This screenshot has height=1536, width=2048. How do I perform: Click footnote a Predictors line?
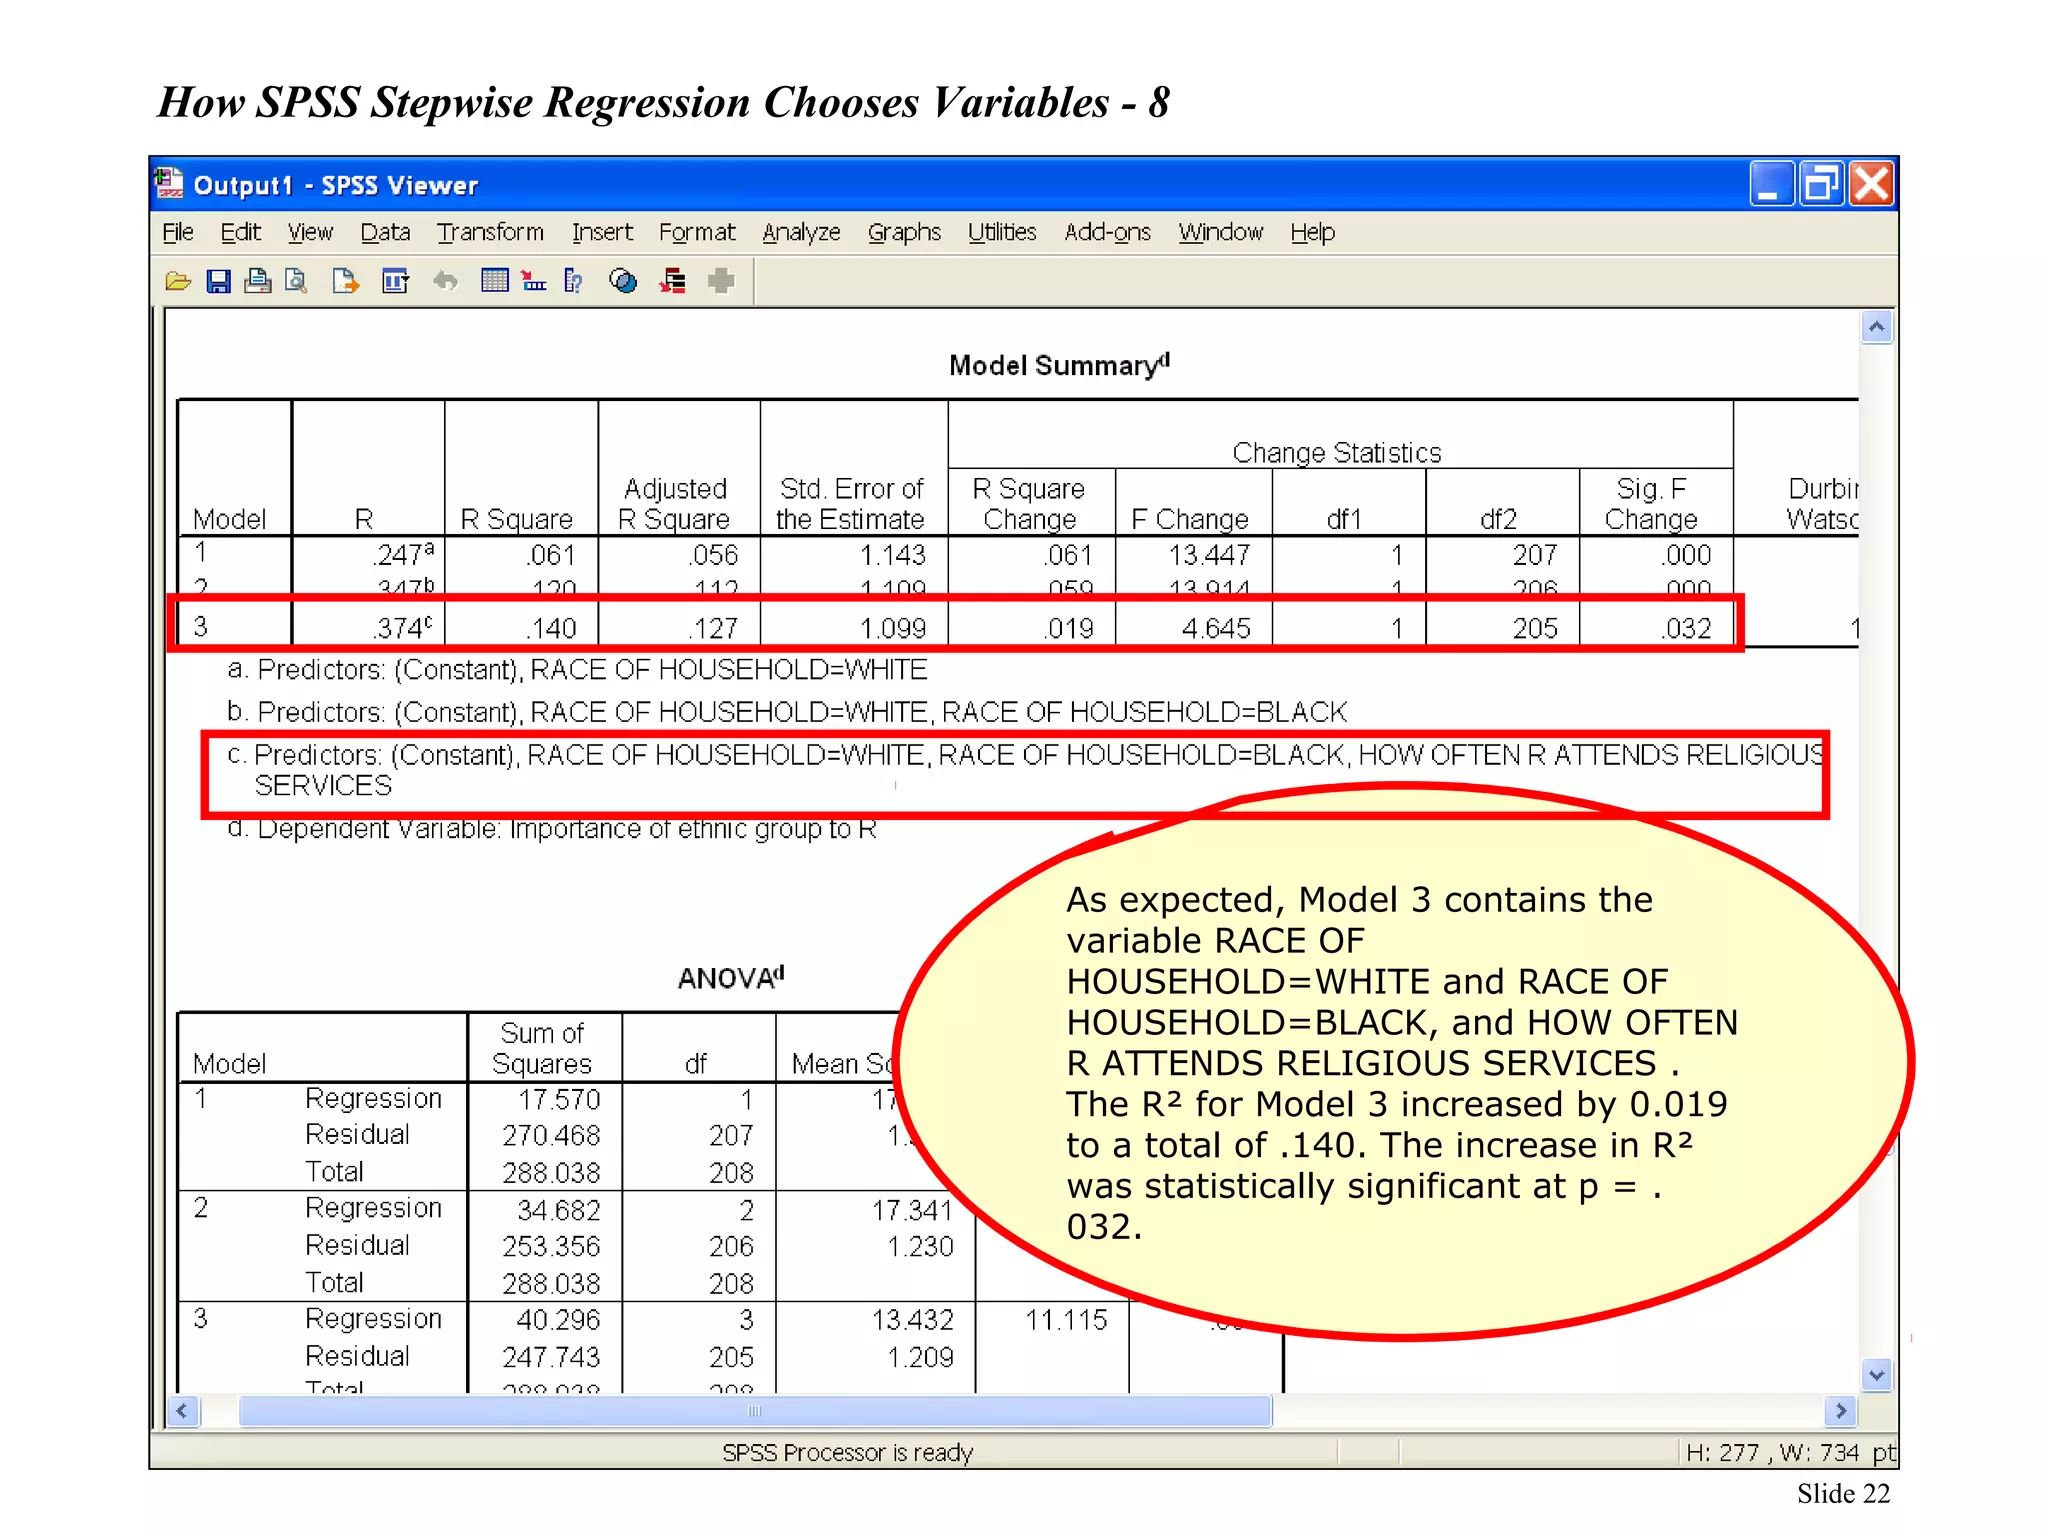click(x=577, y=669)
